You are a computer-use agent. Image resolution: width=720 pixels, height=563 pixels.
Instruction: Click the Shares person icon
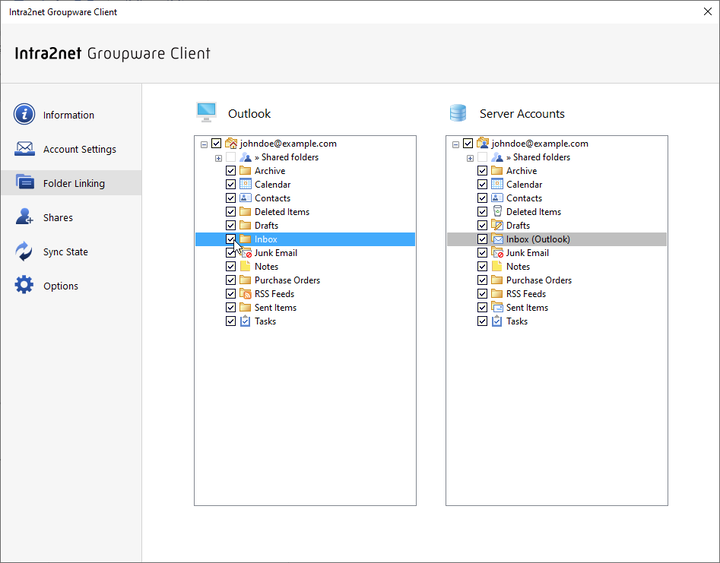[x=24, y=216]
